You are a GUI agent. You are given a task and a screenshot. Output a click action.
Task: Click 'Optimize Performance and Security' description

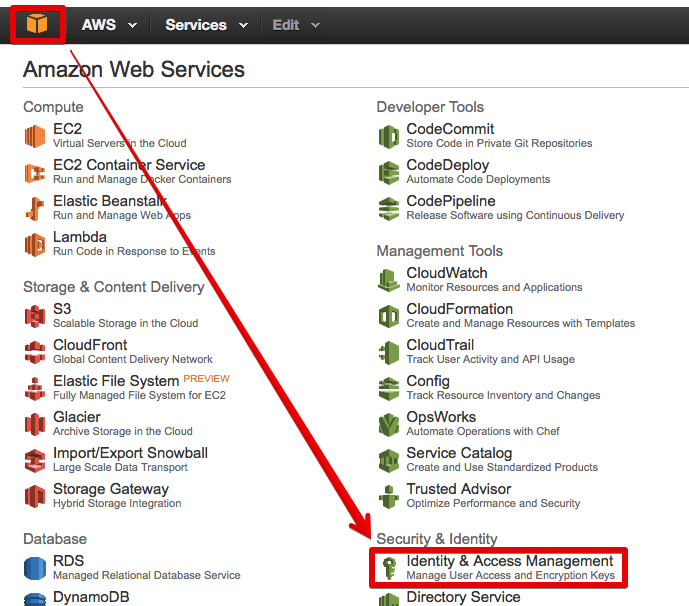point(493,503)
